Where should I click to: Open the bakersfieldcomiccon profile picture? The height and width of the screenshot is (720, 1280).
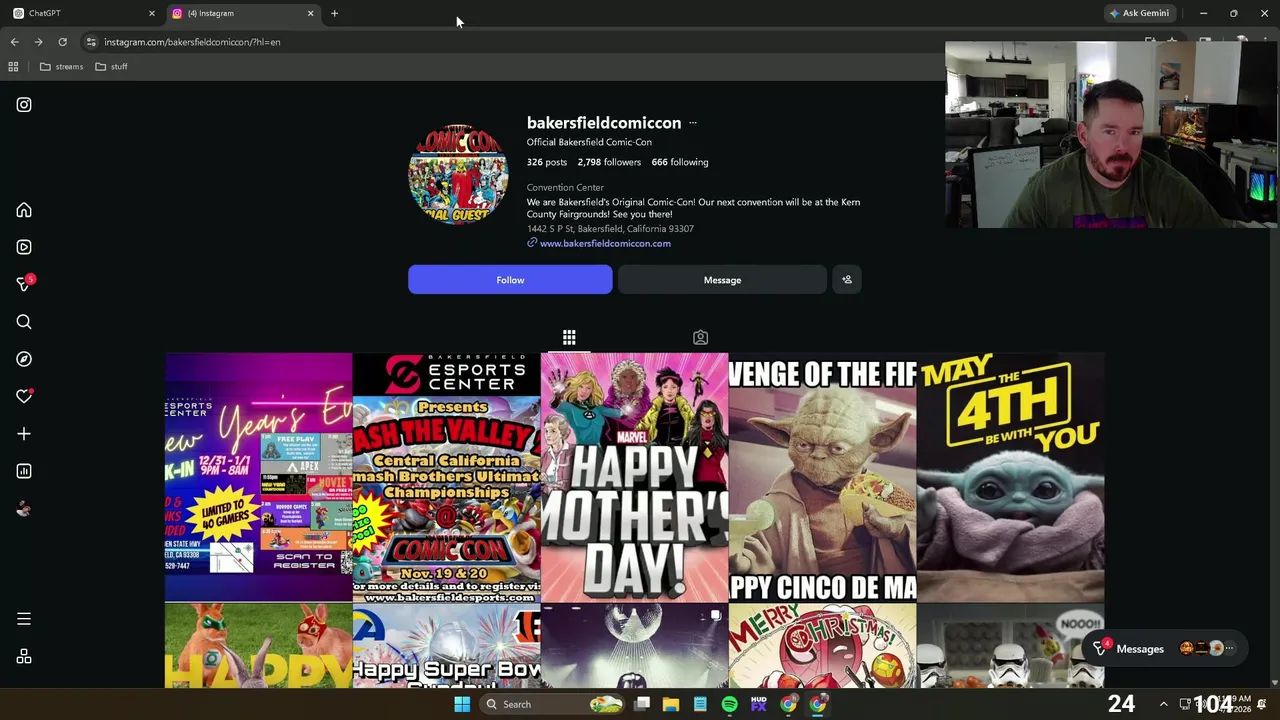pos(458,174)
